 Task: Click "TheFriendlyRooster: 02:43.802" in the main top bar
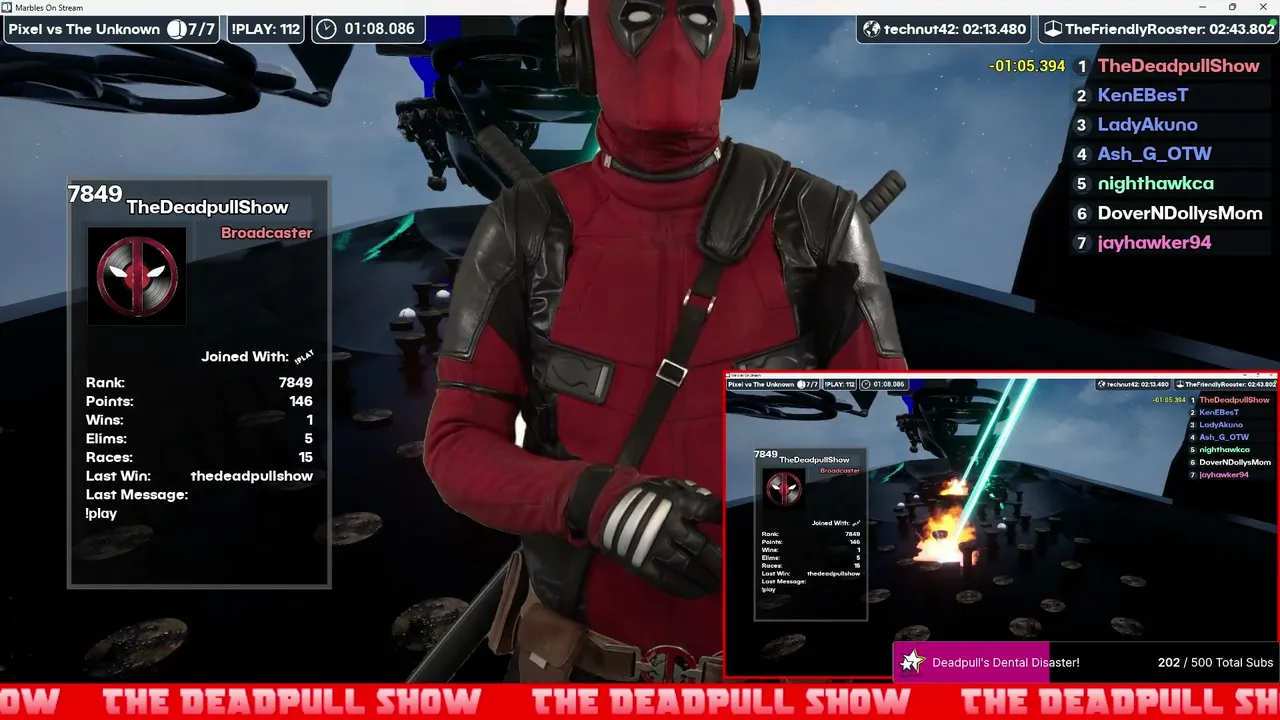coord(1170,29)
